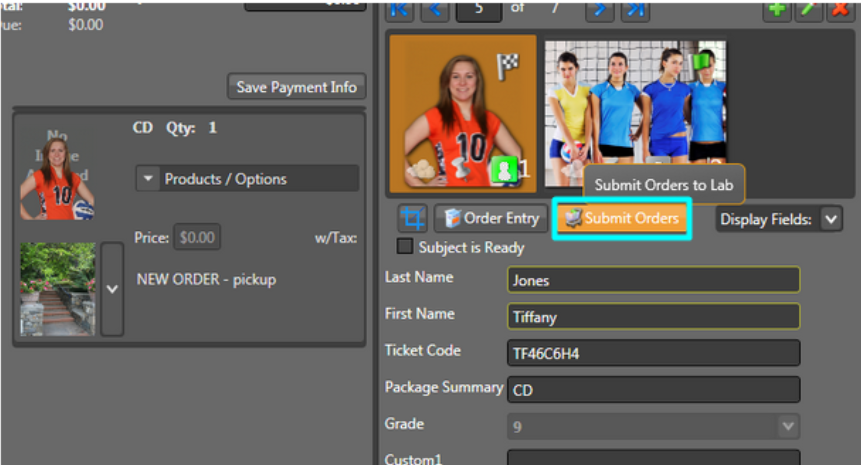Check the Subject is Ready box
This screenshot has width=861, height=465.
[x=405, y=246]
